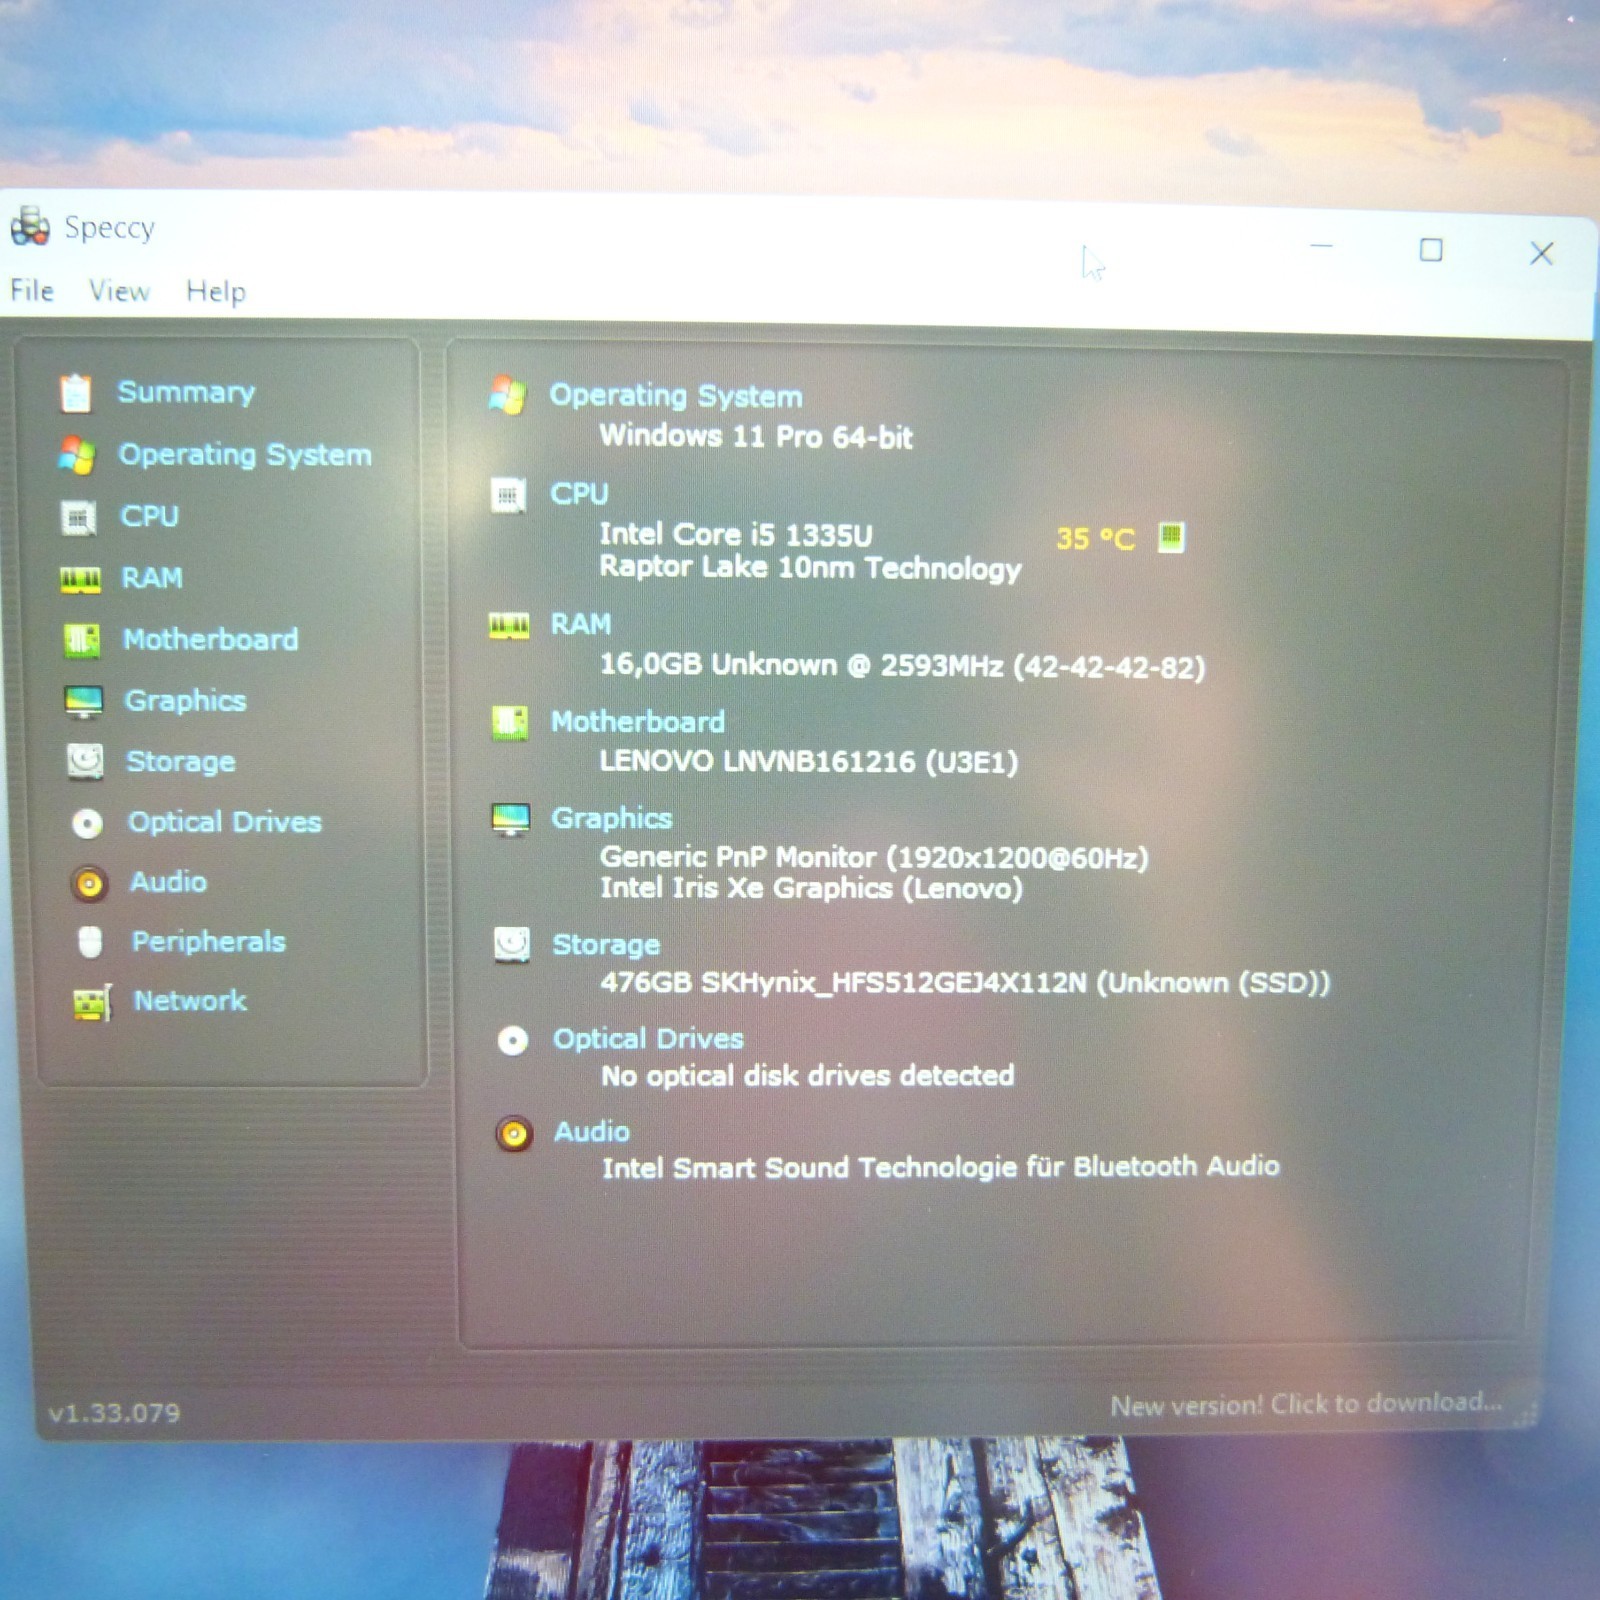This screenshot has height=1600, width=1600.
Task: Select Graphics in the sidebar
Action: pos(186,701)
